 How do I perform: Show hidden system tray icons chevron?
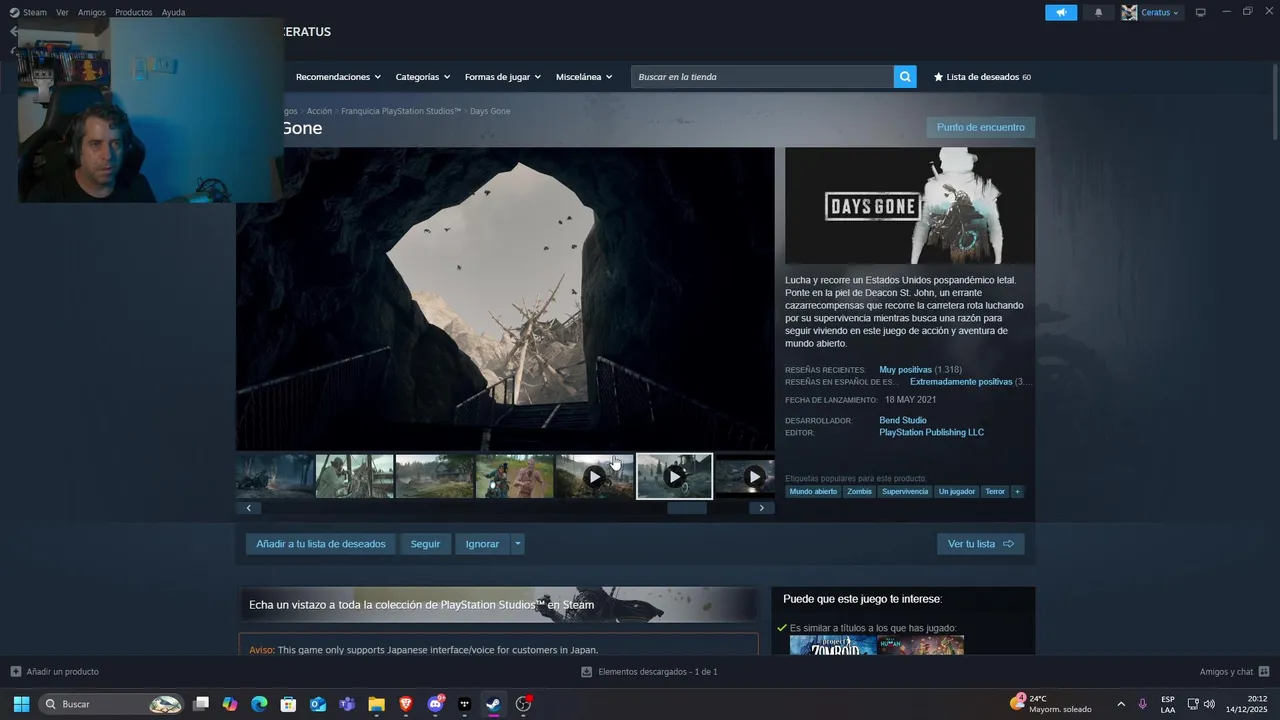coord(1120,704)
